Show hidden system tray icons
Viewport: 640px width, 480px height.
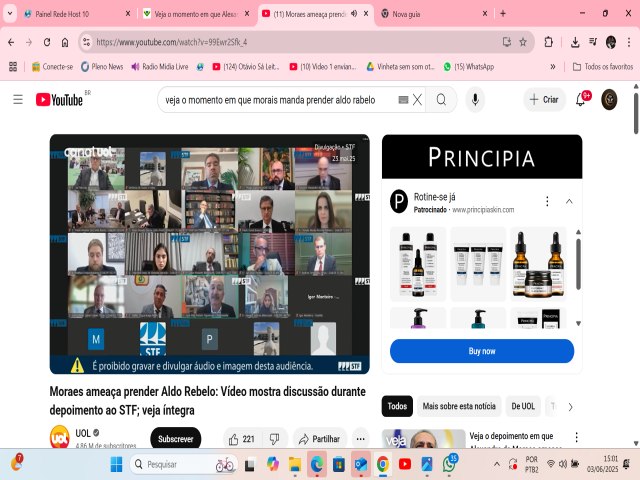(497, 464)
